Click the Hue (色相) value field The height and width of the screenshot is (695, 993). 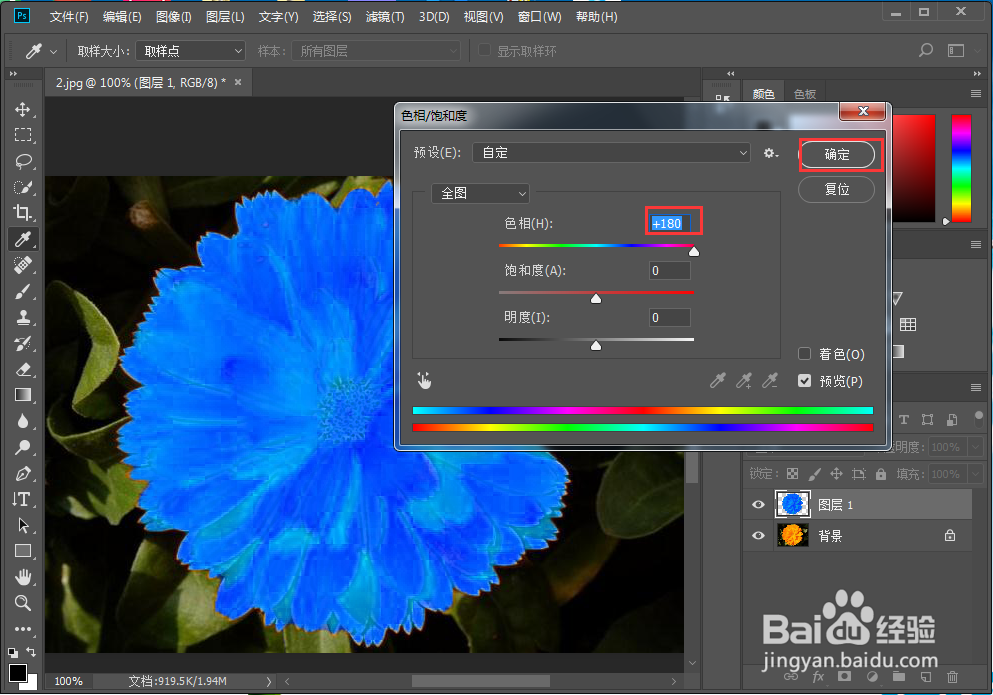click(x=669, y=224)
